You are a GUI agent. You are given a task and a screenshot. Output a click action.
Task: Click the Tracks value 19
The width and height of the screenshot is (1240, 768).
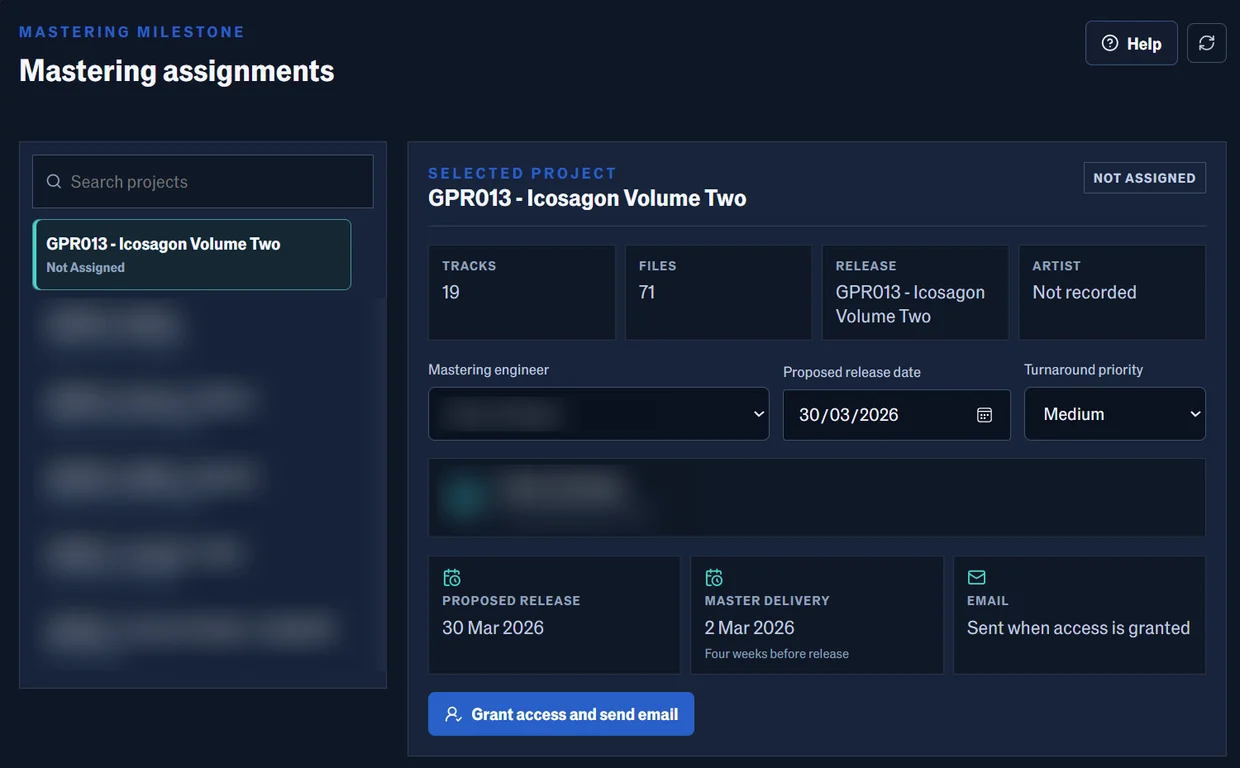451,292
